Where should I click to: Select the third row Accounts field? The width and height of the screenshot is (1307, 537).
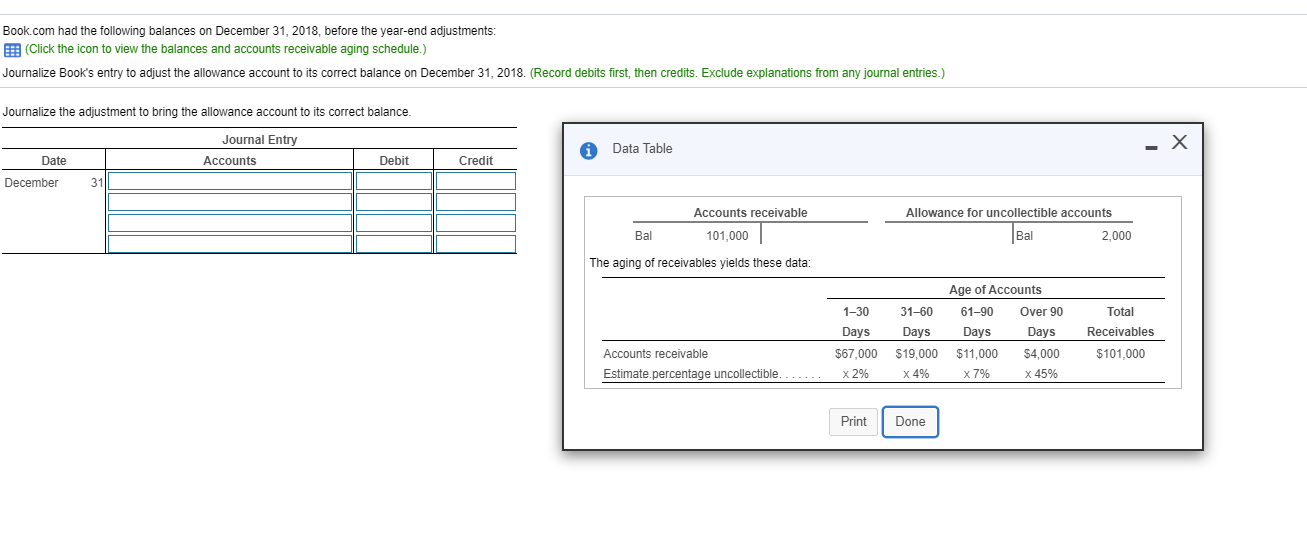point(230,223)
